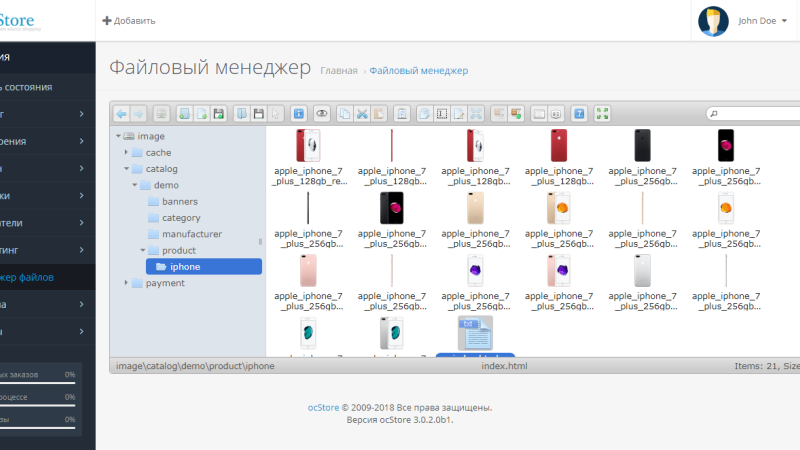The image size is (800, 450).
Task: Open the John Doe user dropdown
Action: pos(762,21)
